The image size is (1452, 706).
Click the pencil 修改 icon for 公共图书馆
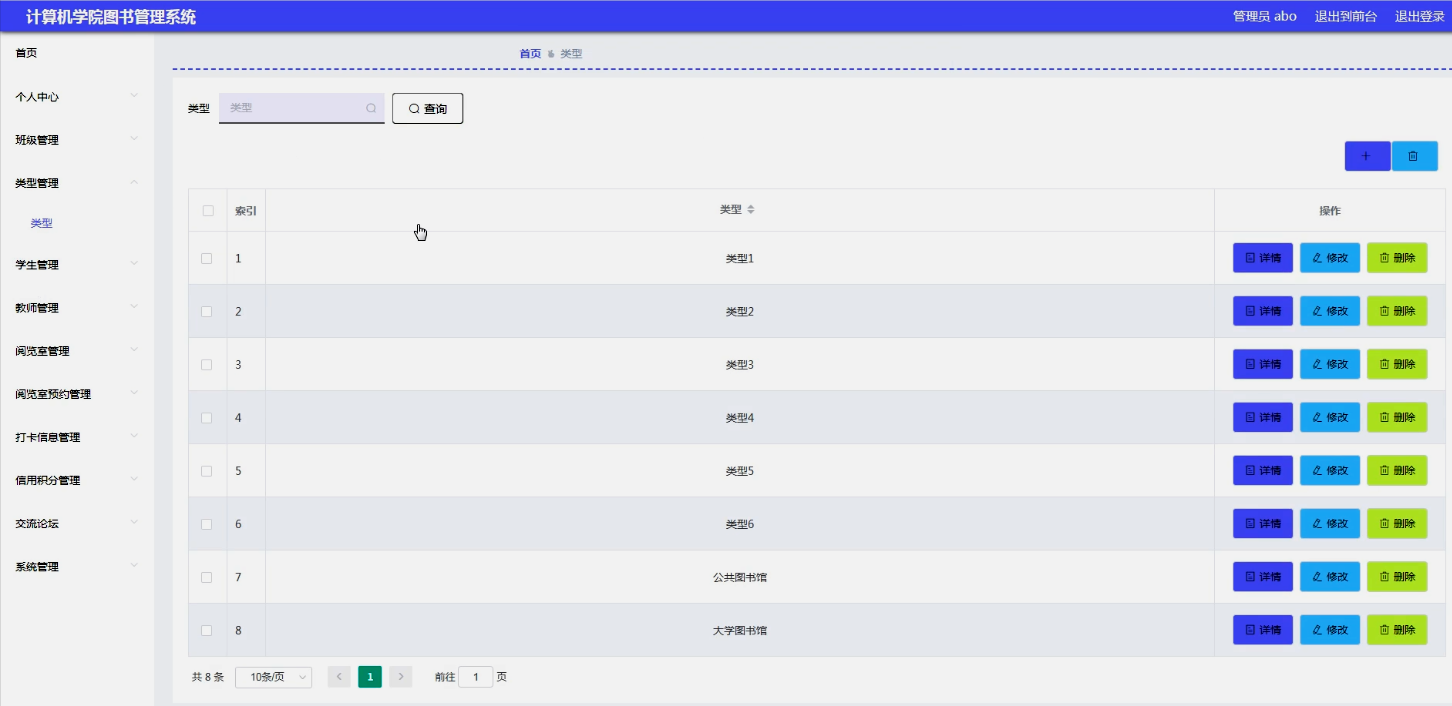[x=1319, y=576]
